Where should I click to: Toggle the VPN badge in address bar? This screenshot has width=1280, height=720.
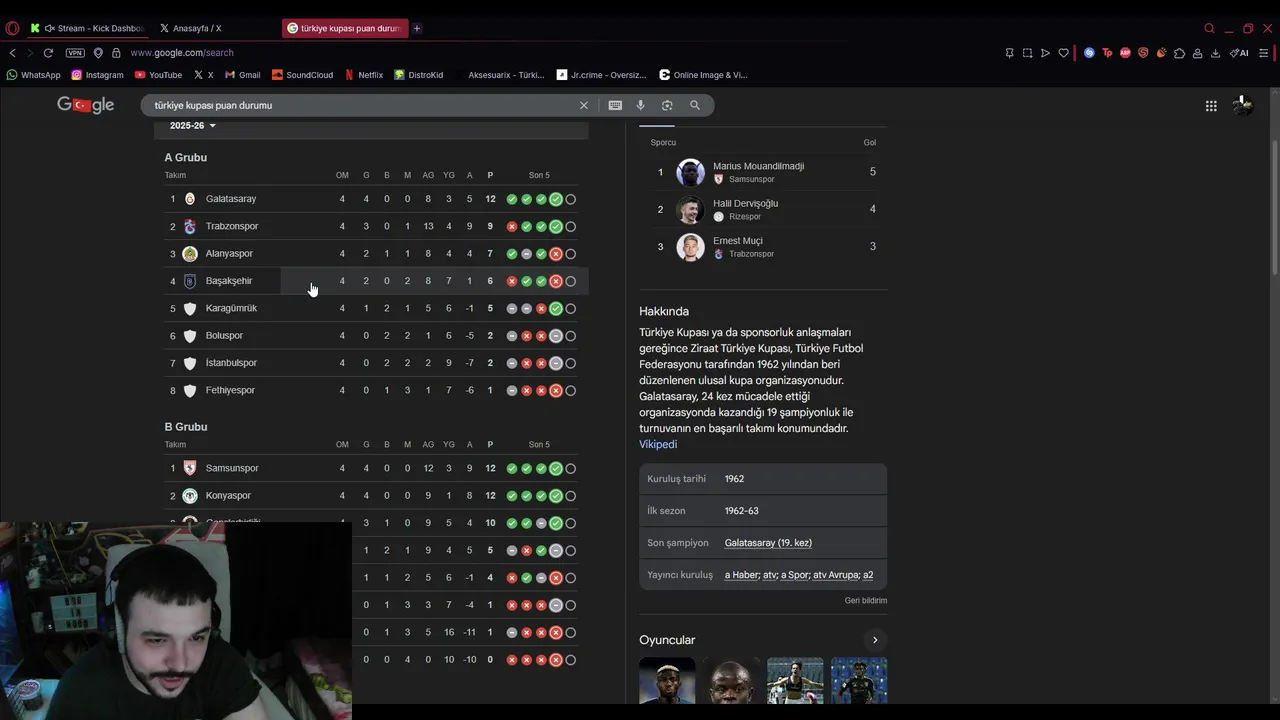[x=75, y=53]
